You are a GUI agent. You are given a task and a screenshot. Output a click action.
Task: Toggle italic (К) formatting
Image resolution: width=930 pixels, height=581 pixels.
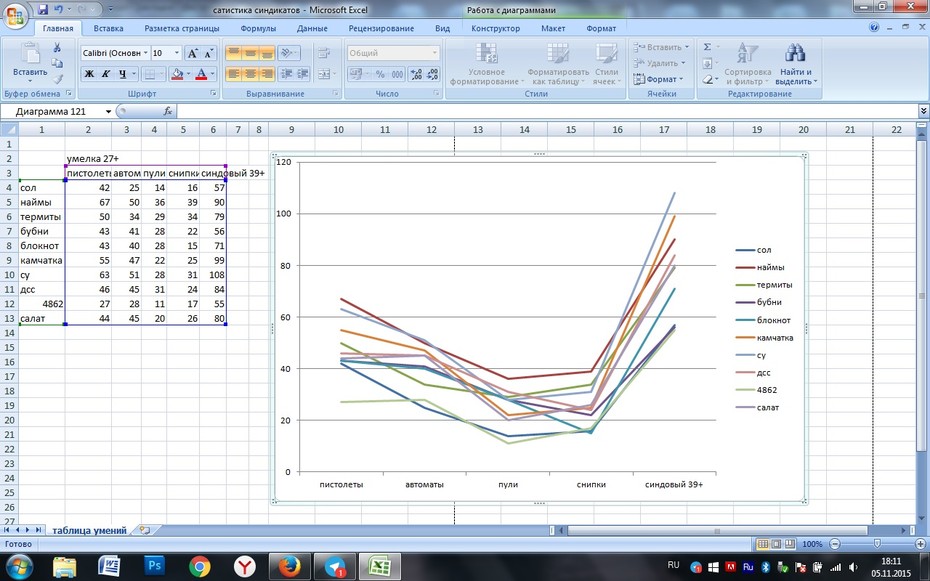coord(106,74)
